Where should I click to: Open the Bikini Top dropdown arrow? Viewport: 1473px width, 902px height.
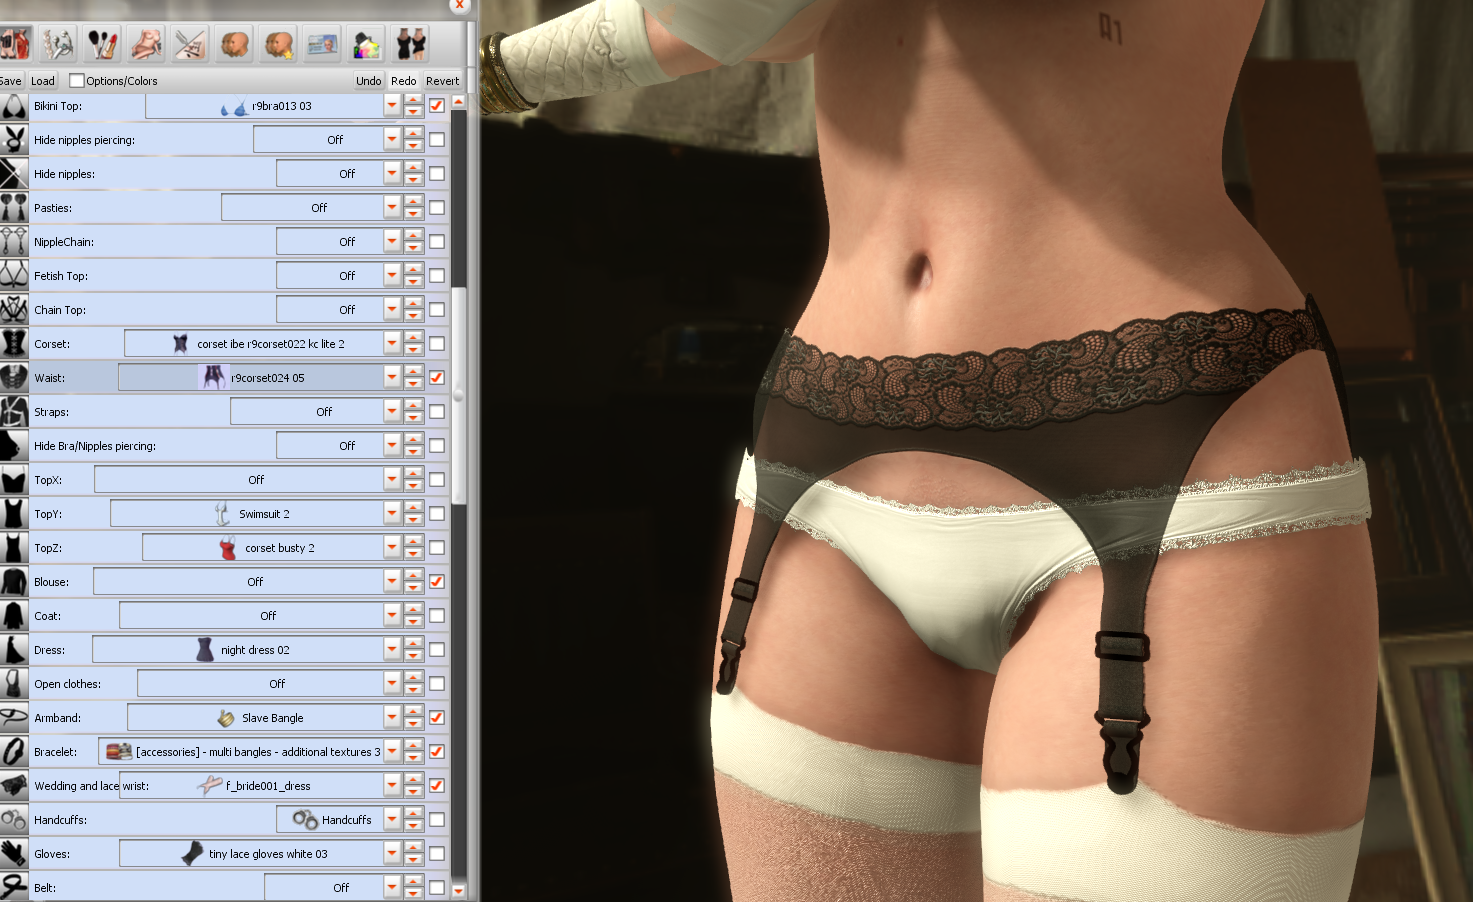pyautogui.click(x=392, y=105)
